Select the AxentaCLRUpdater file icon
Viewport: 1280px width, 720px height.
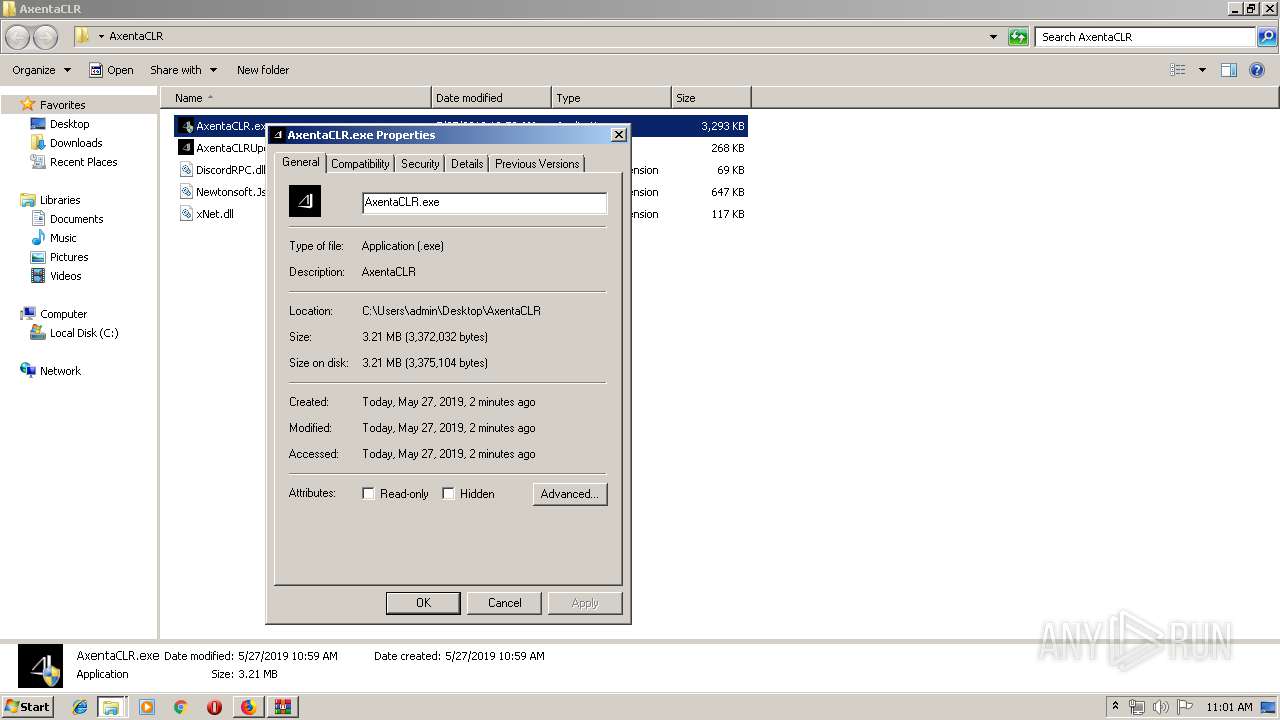[186, 148]
